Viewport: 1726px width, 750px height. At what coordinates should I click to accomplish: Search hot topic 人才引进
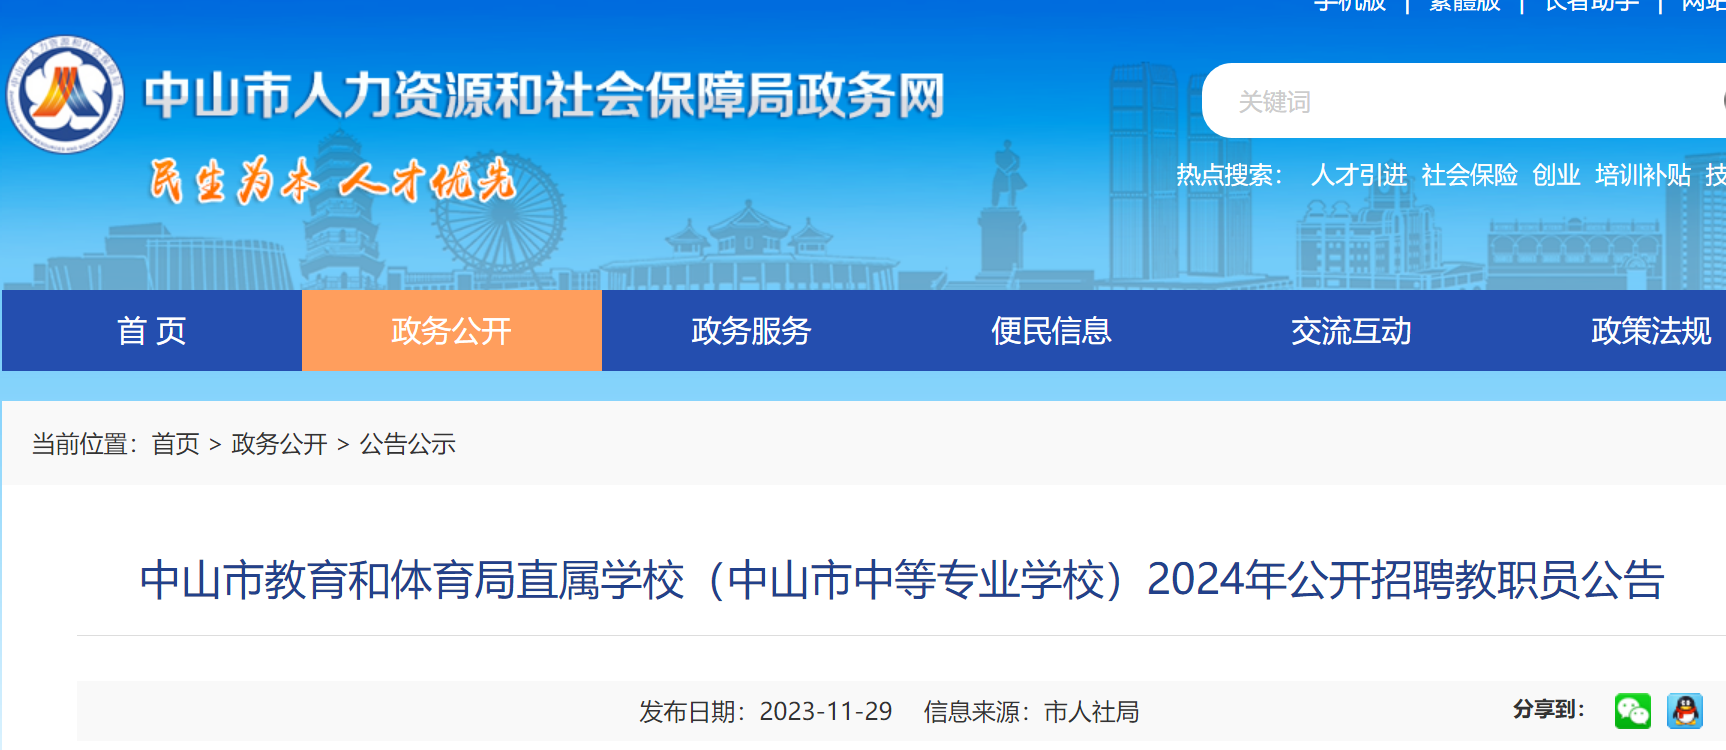tap(1359, 175)
